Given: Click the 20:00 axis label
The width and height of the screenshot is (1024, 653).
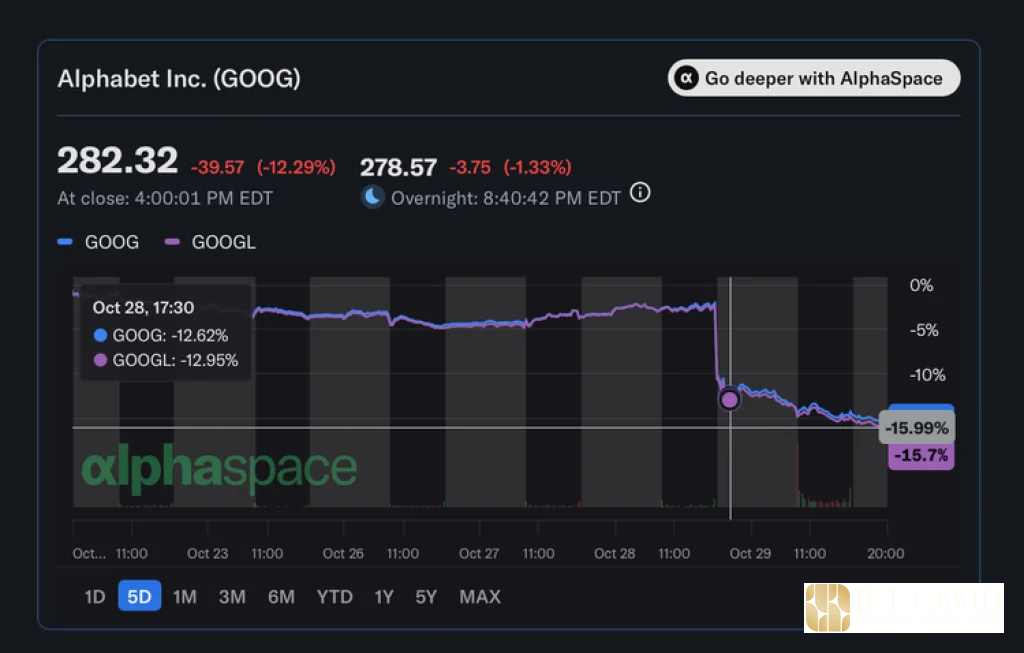Looking at the screenshot, I should click(x=886, y=554).
